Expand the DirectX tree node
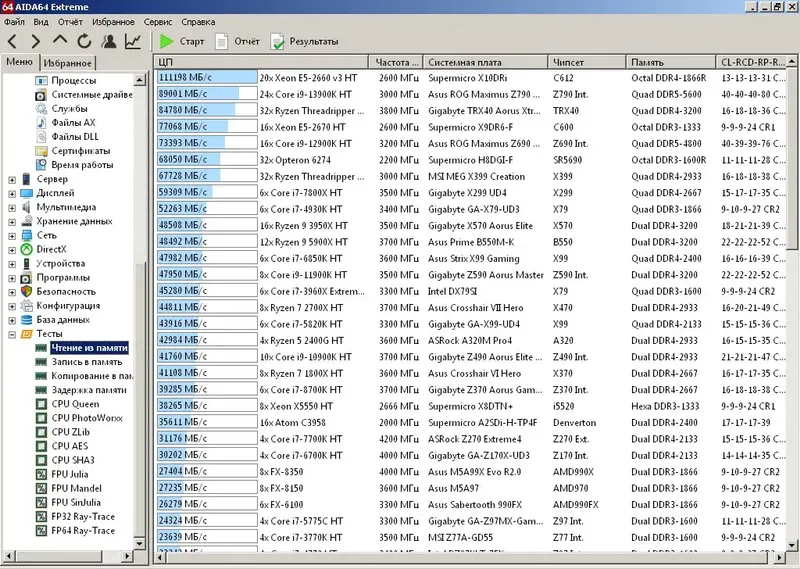Viewport: 800px width, 569px height. coord(12,250)
